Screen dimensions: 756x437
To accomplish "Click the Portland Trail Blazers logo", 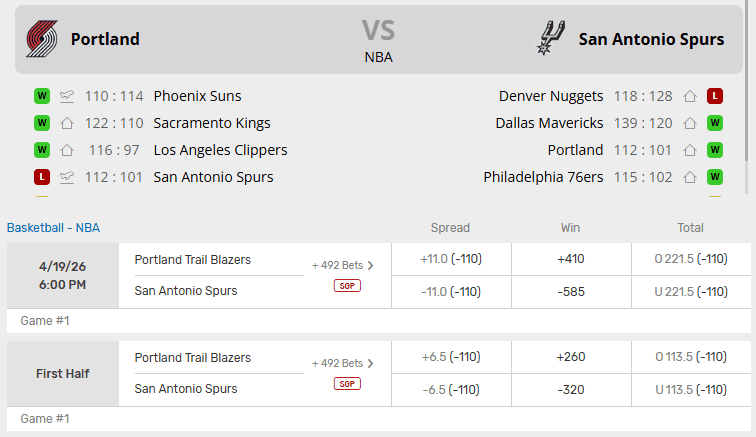I will click(x=43, y=39).
